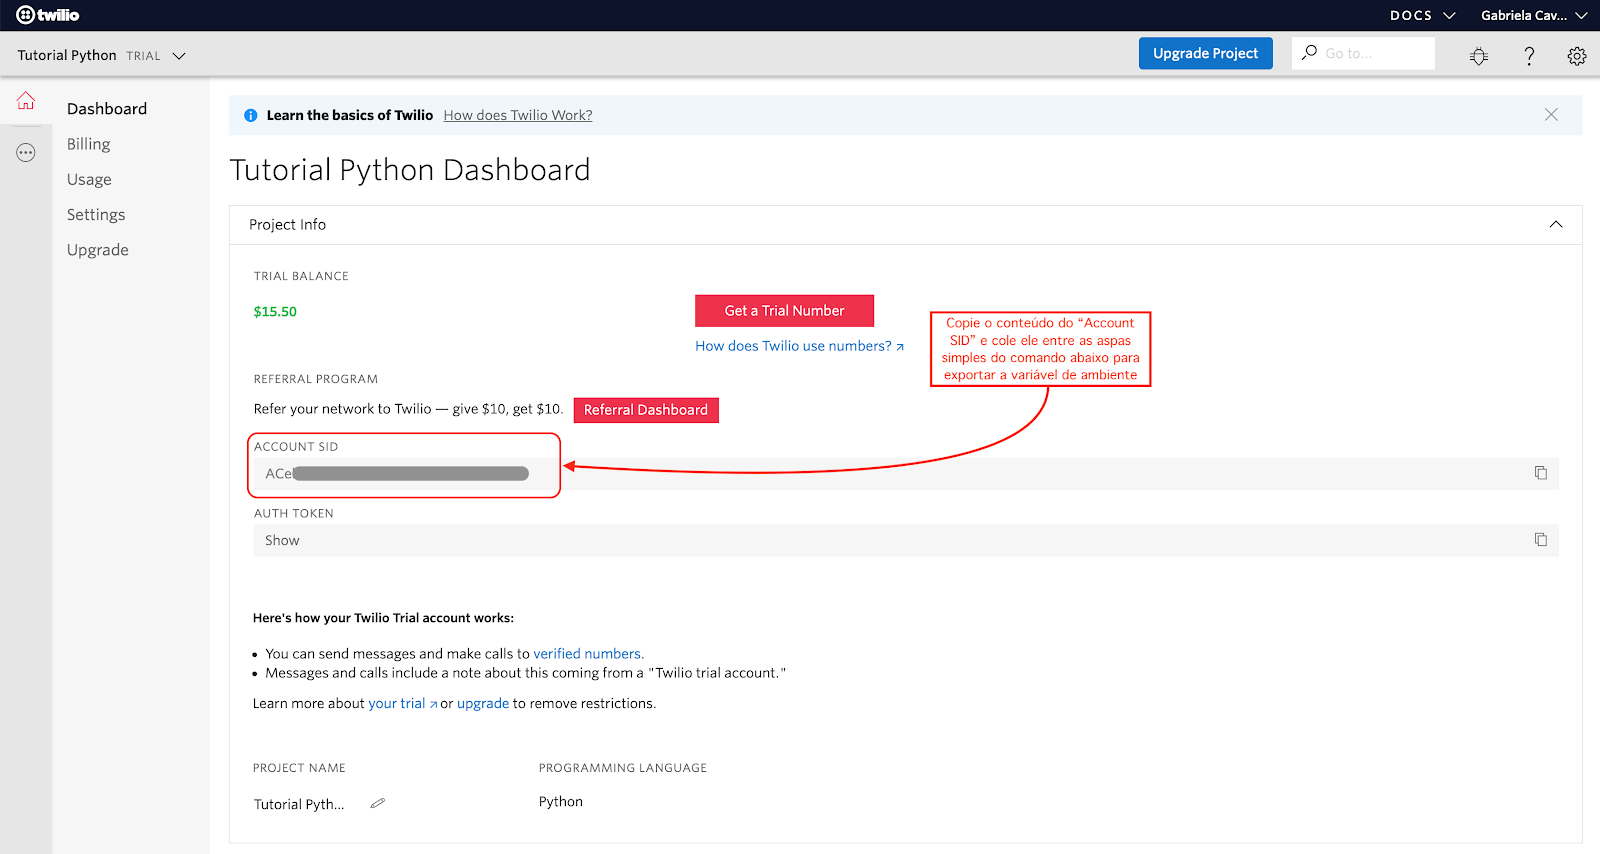Open the Tutorial Python project switcher
Image resolution: width=1600 pixels, height=854 pixels.
pos(102,56)
